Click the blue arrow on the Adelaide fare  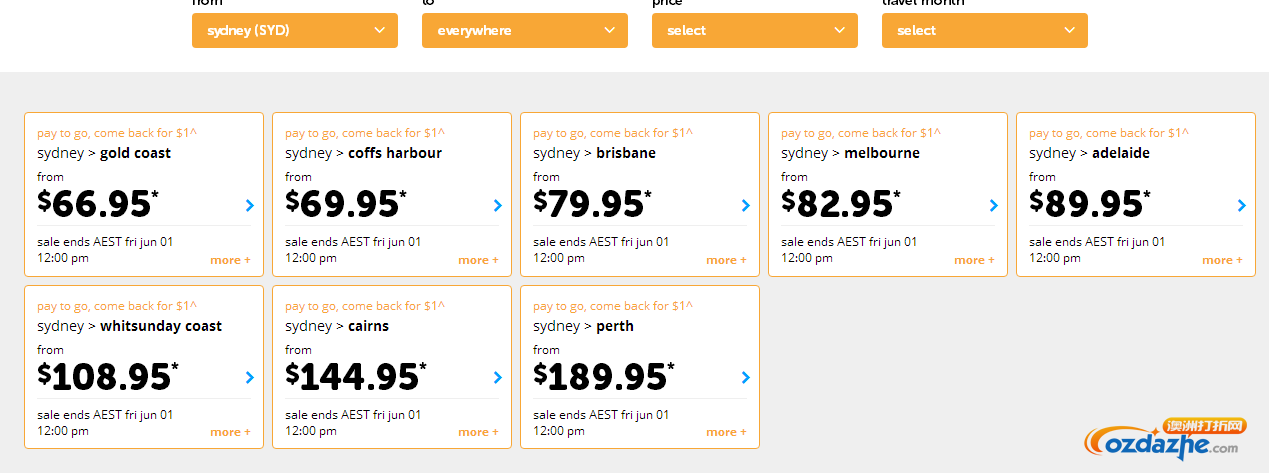[1241, 205]
